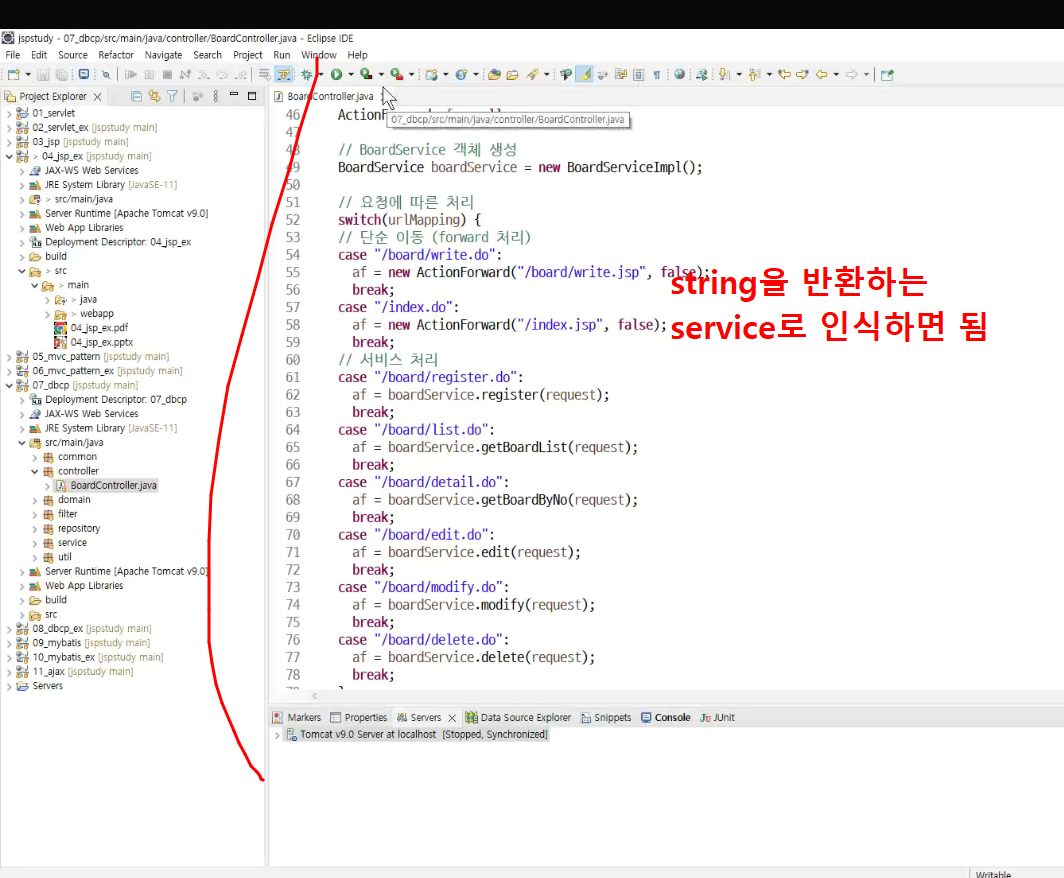Click the Previous Annotation arrow icon

[755, 75]
